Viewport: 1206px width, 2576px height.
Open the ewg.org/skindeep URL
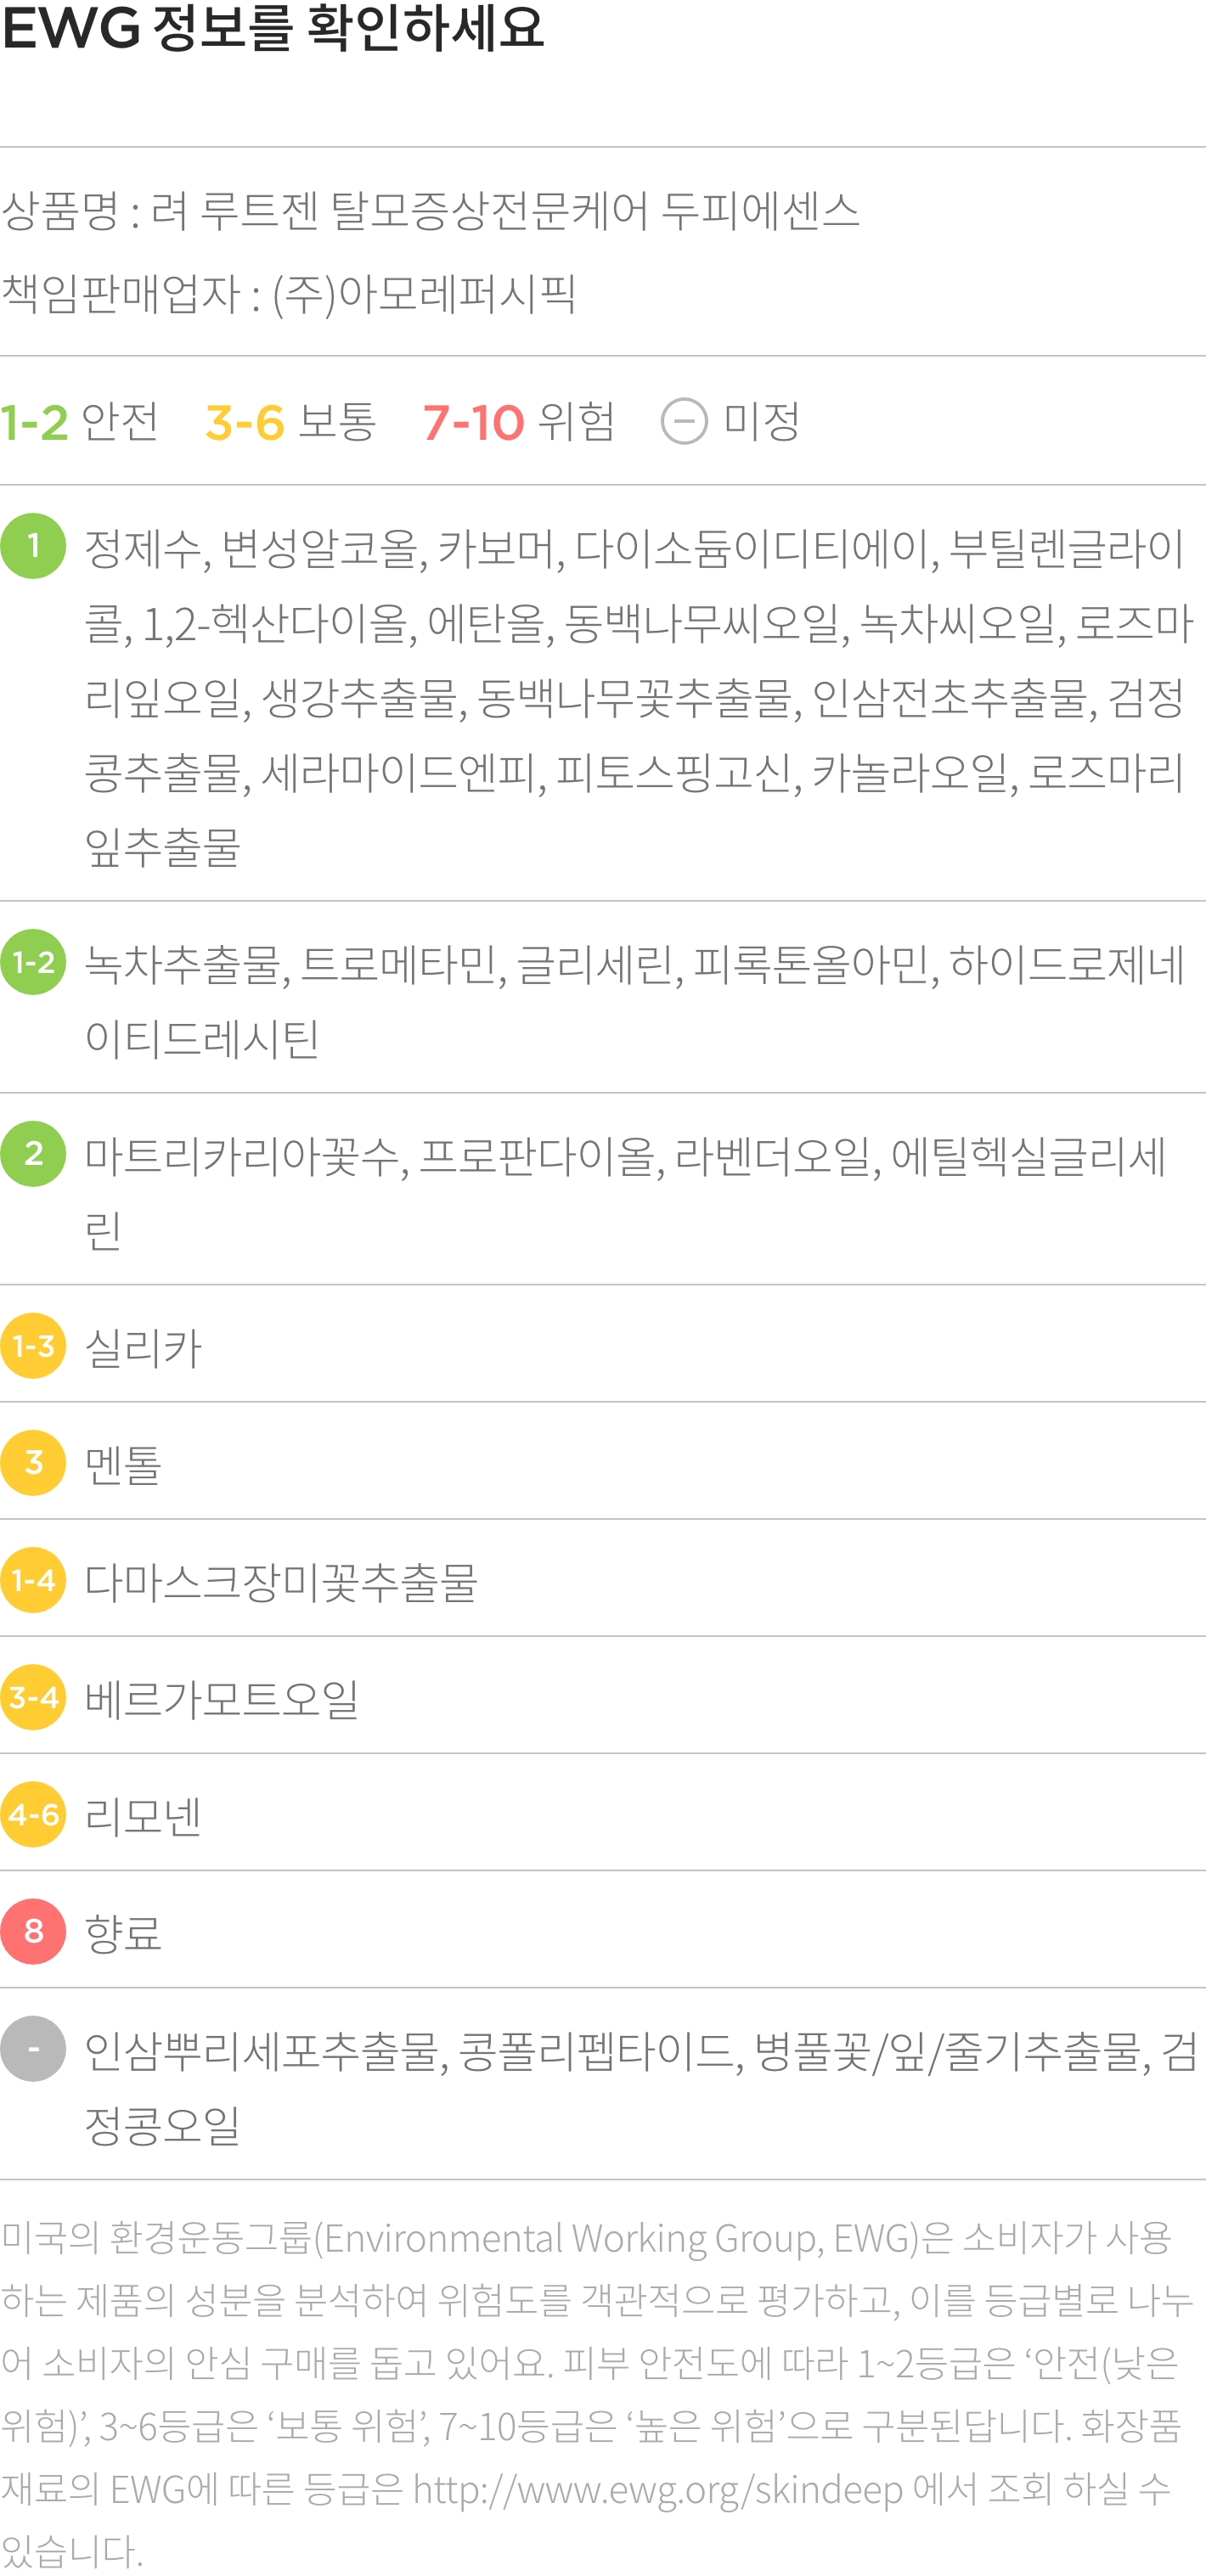pos(658,2490)
